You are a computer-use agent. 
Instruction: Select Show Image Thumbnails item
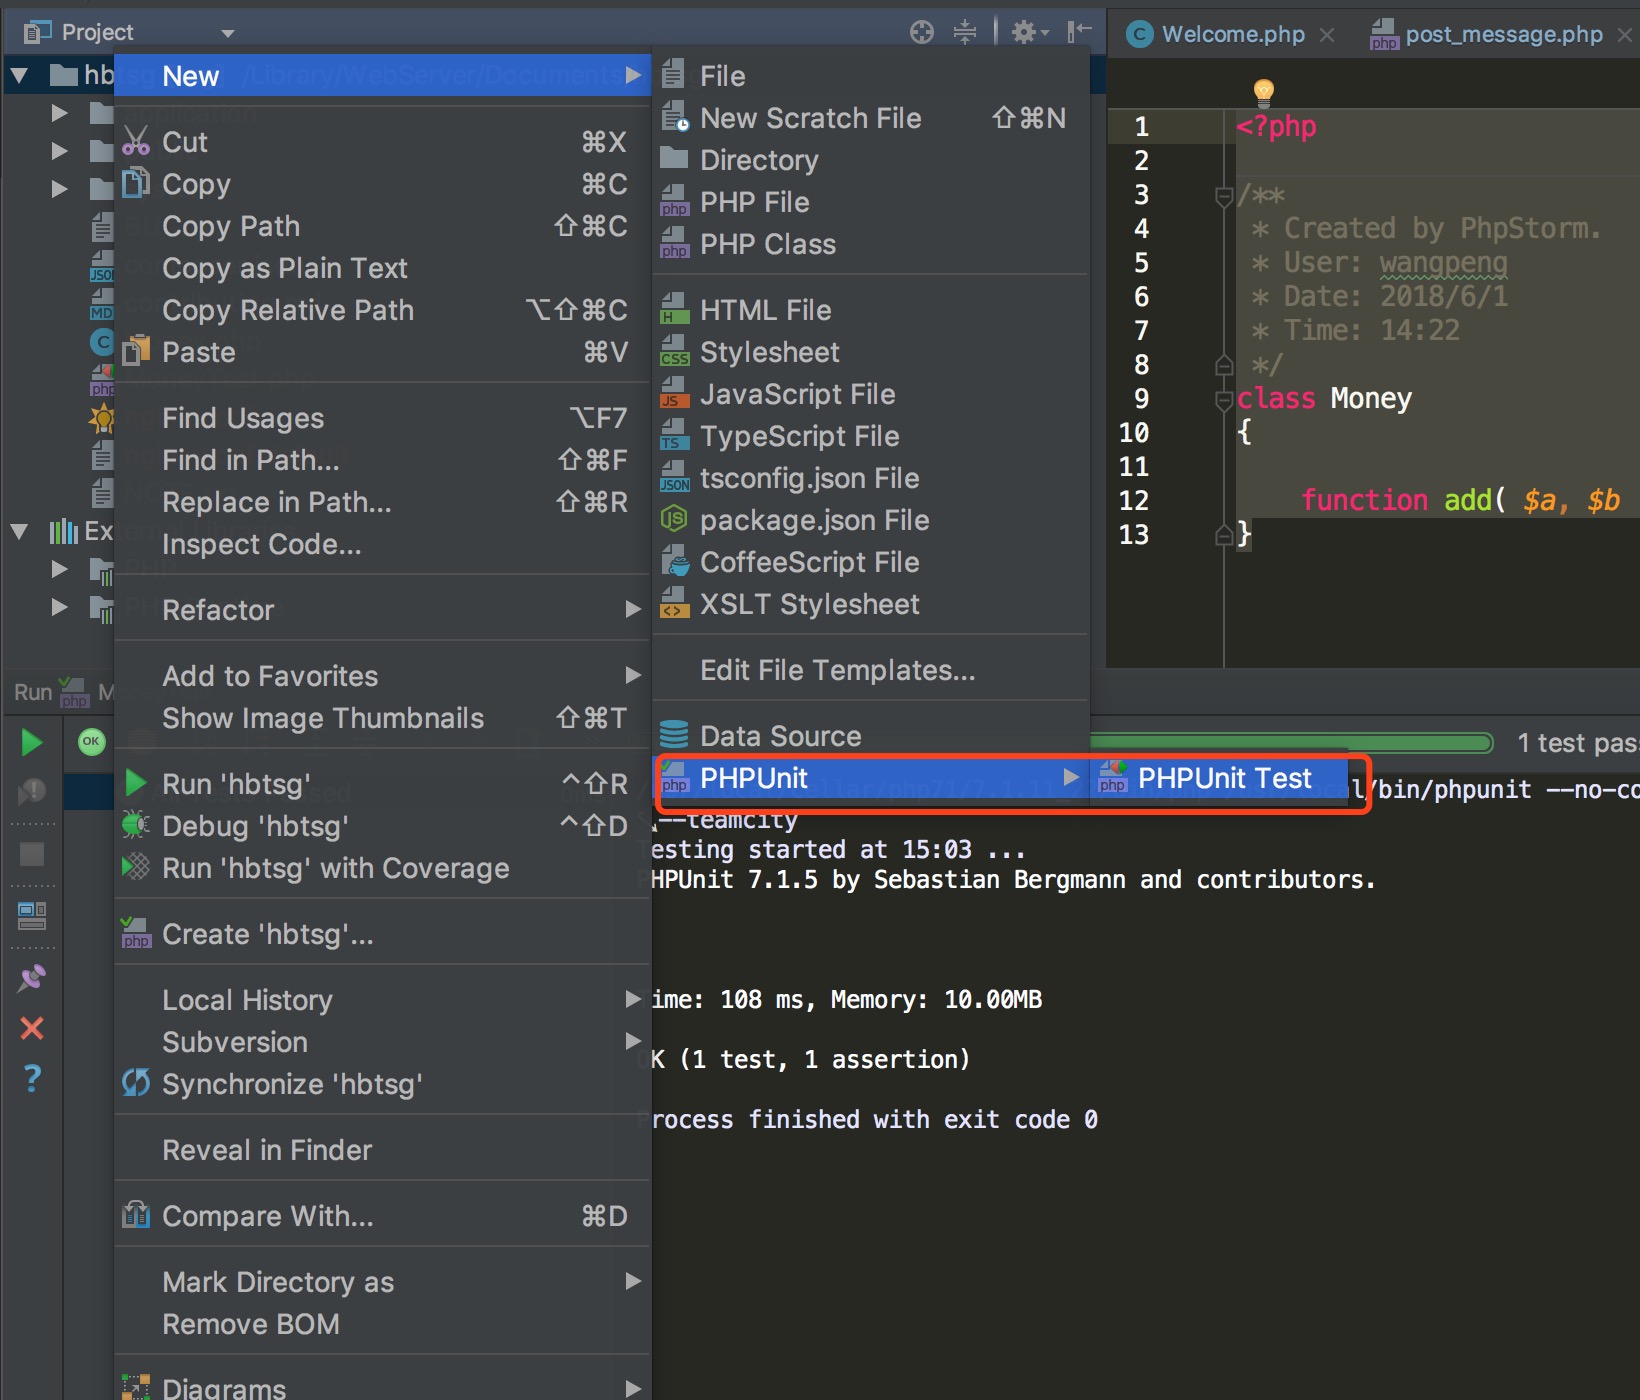click(382, 718)
